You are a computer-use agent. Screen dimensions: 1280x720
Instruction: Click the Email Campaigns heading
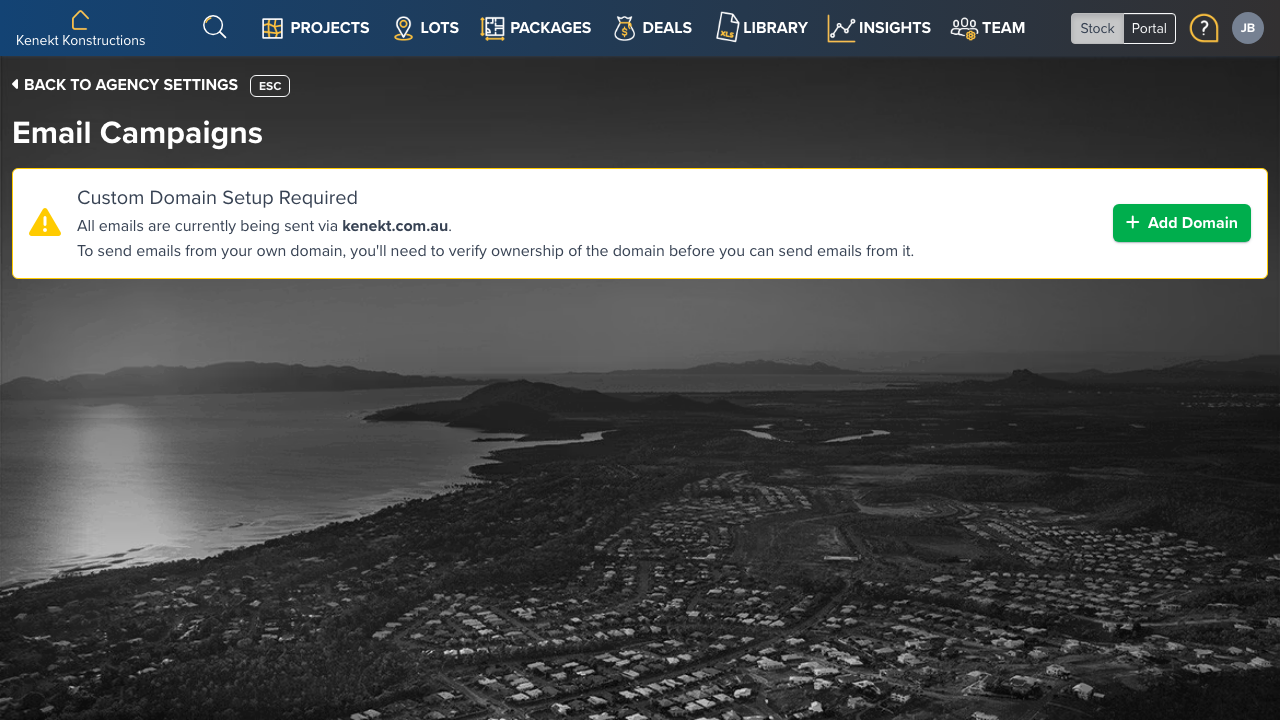[x=138, y=133]
